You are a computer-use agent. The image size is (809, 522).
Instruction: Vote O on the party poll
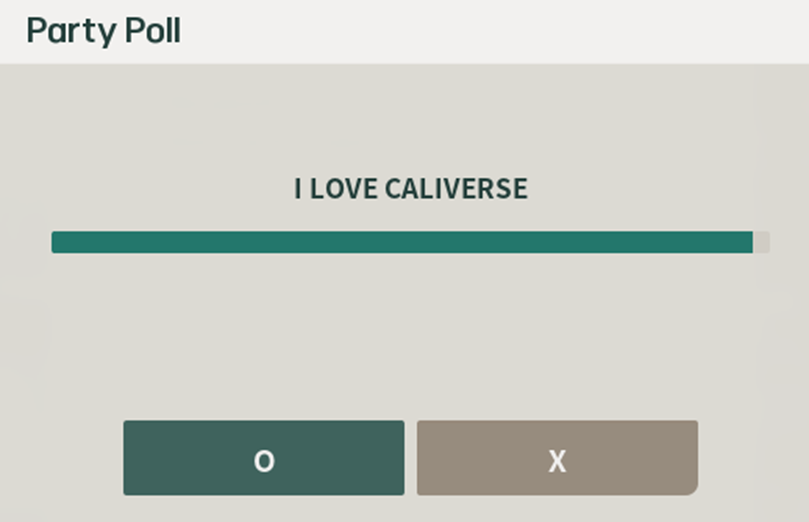click(264, 458)
